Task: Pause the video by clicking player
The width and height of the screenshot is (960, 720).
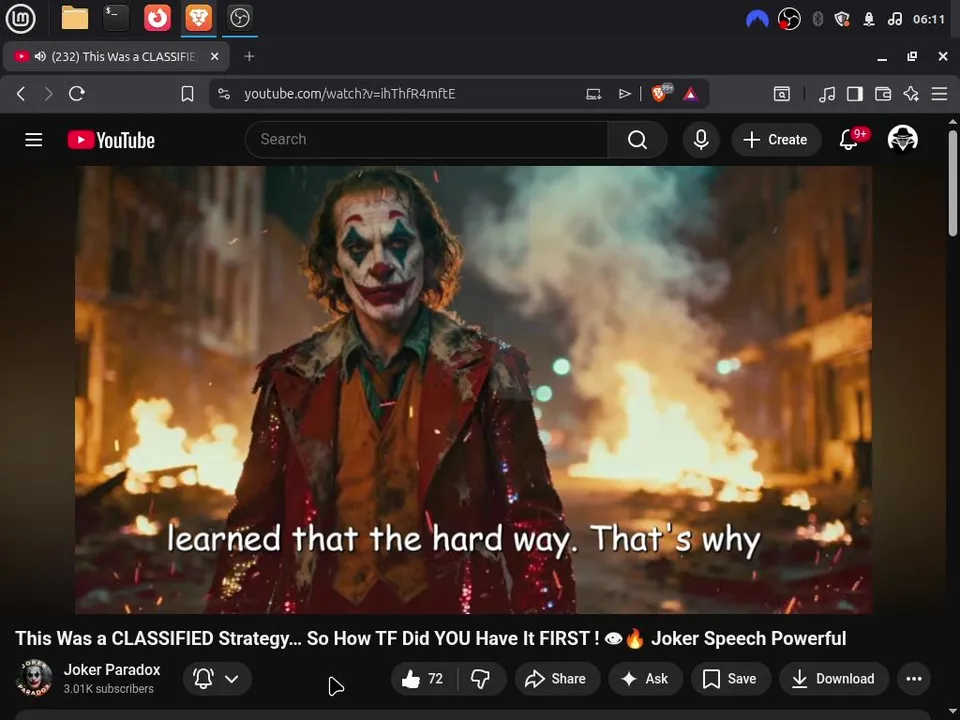Action: (x=473, y=389)
